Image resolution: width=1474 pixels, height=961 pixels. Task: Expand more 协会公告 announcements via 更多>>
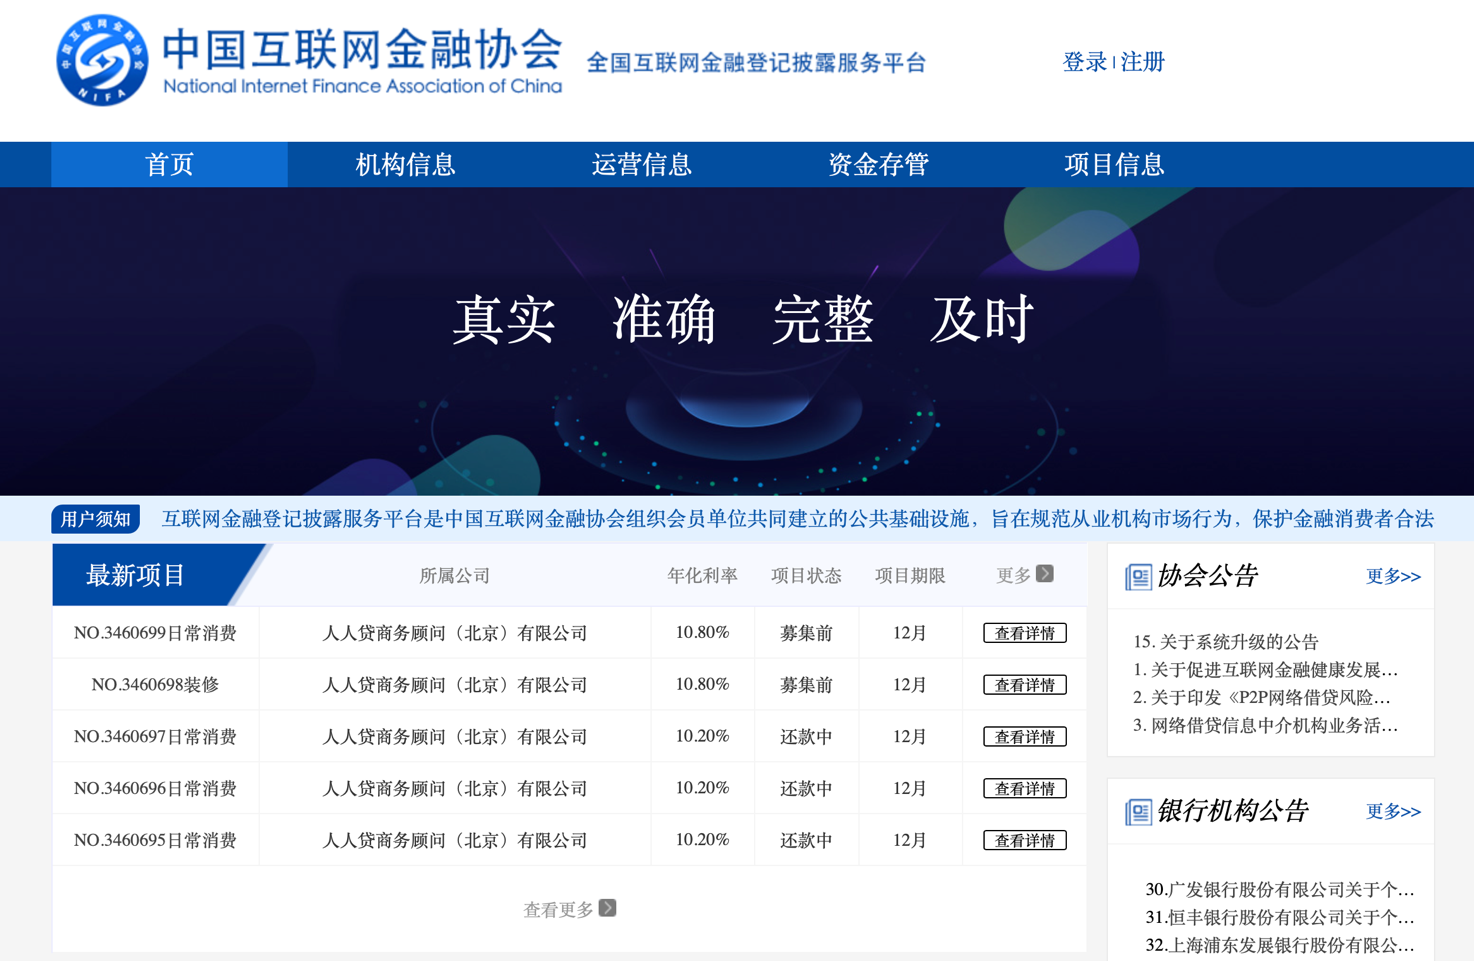click(1392, 577)
